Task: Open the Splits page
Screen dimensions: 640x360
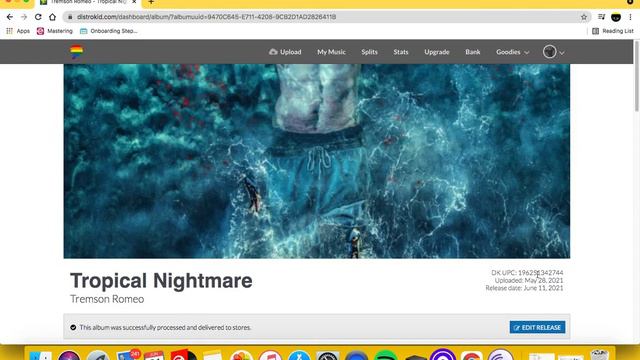Action: 369,52
